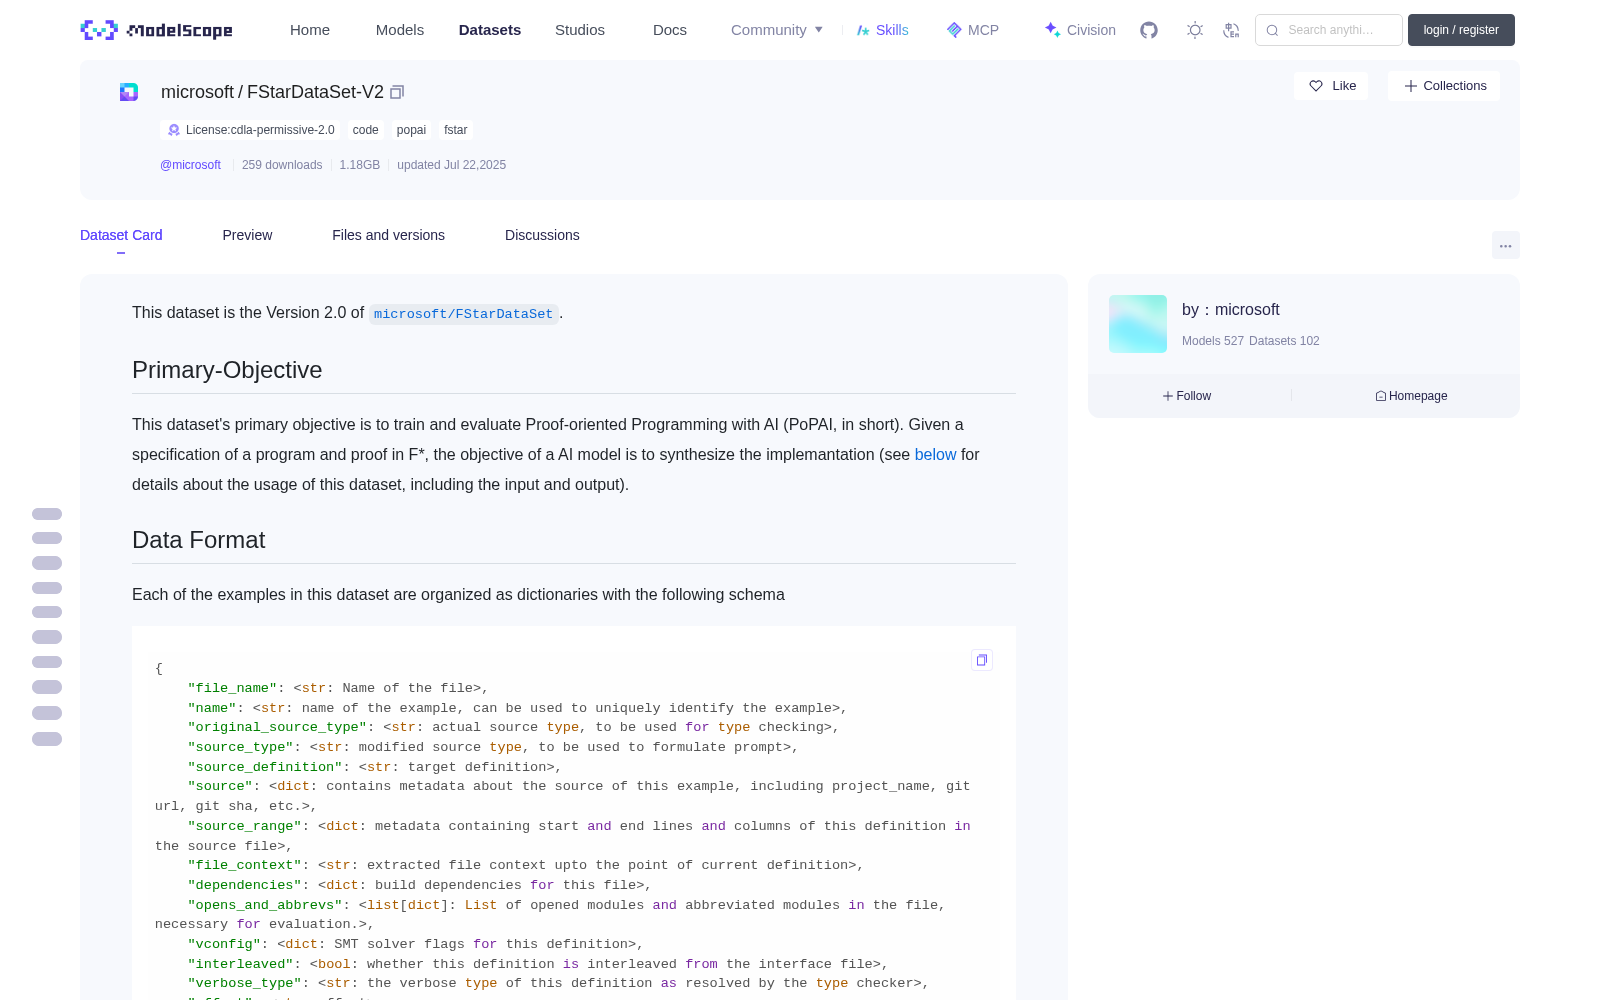The width and height of the screenshot is (1600, 1000).
Task: Toggle light/dark theme sun icon
Action: [1195, 30]
